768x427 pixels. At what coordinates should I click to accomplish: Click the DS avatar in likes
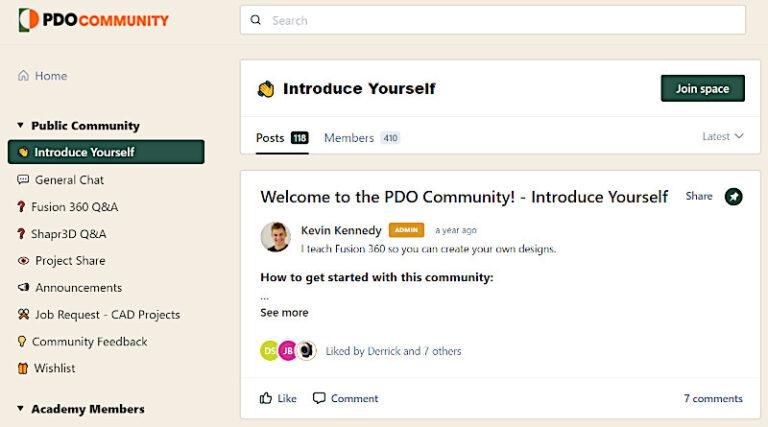(269, 351)
